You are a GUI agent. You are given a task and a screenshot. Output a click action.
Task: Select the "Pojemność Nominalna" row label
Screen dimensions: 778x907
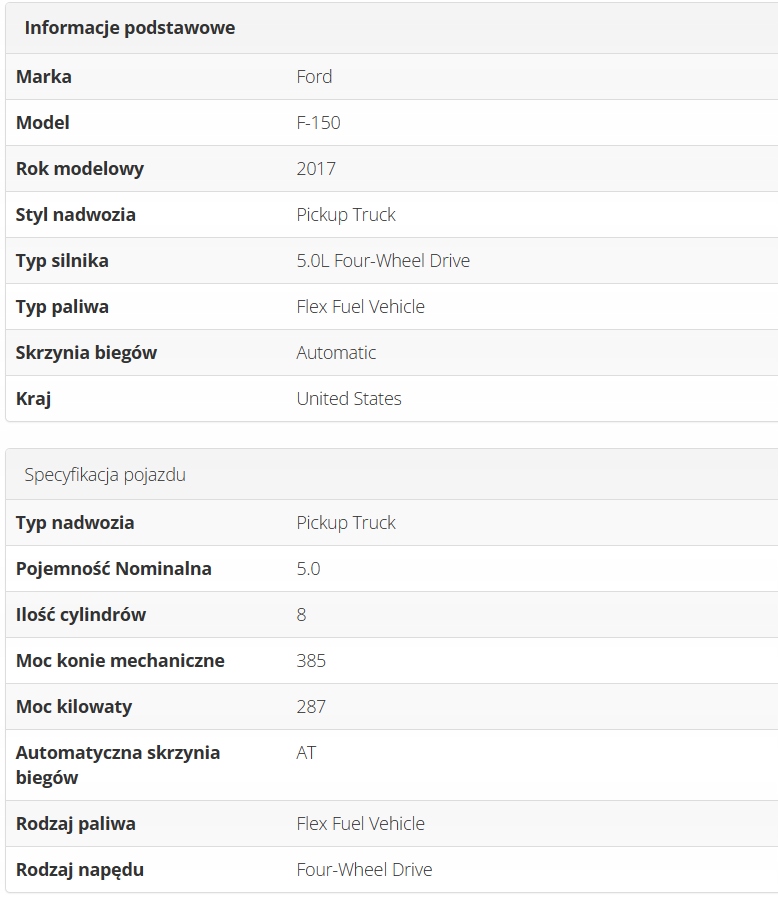pos(114,569)
